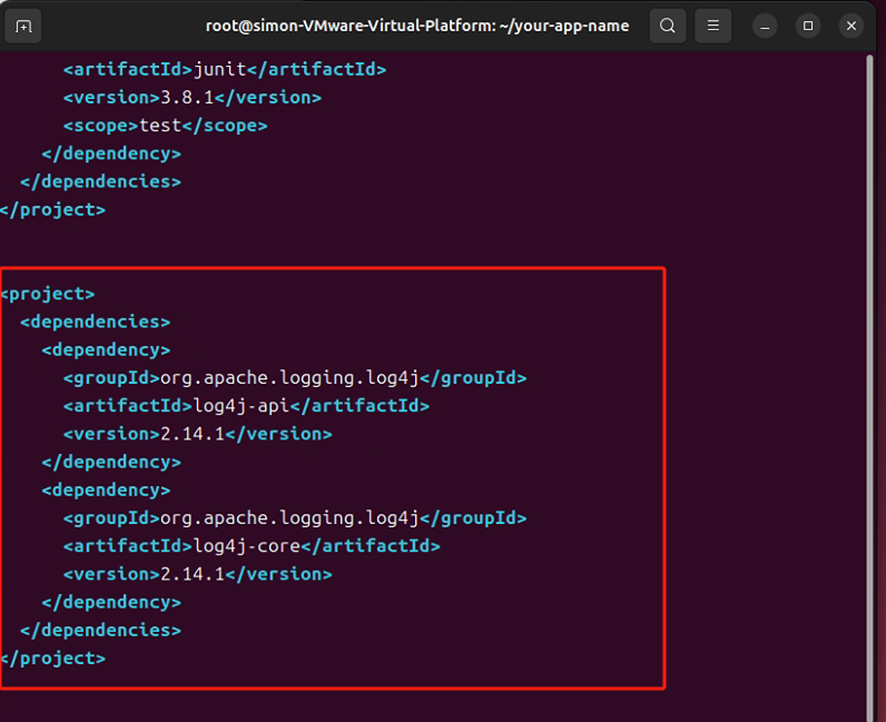
Task: Click the last closing </dependencies> tag
Action: click(101, 630)
